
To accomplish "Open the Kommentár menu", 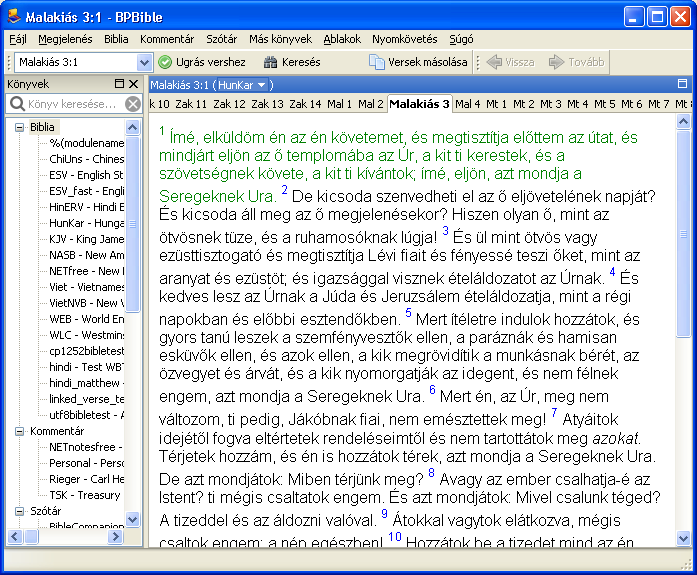I will (x=167, y=40).
